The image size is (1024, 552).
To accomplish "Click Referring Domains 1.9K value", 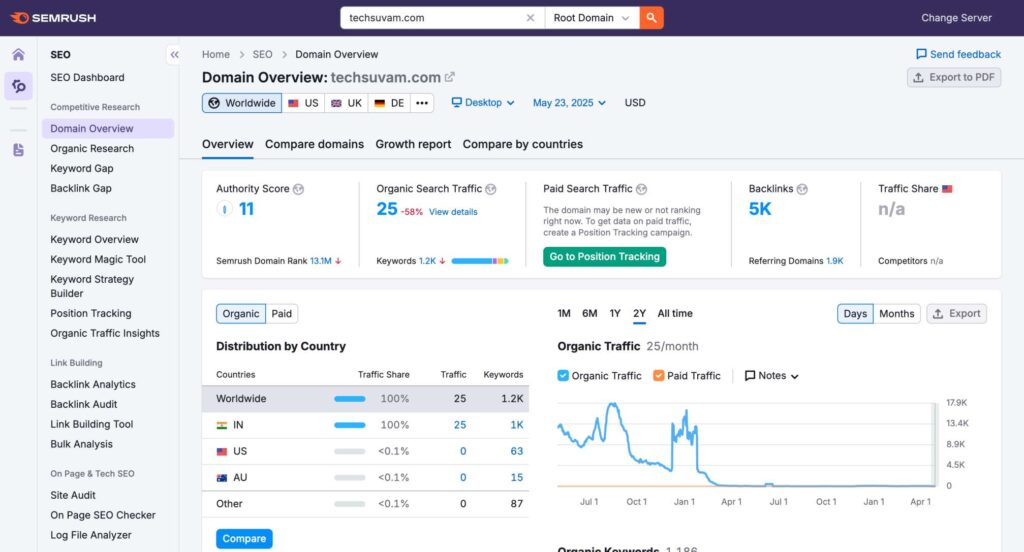I will [835, 261].
